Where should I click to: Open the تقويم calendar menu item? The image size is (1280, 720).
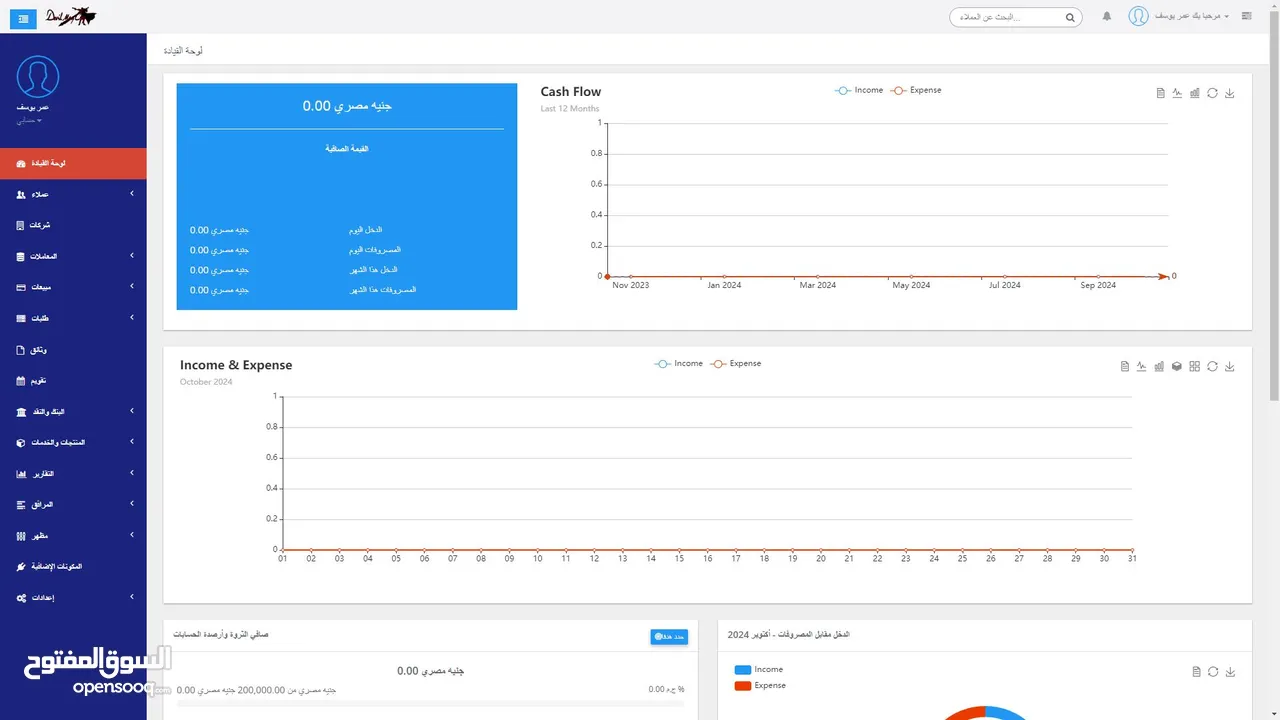click(x=73, y=380)
